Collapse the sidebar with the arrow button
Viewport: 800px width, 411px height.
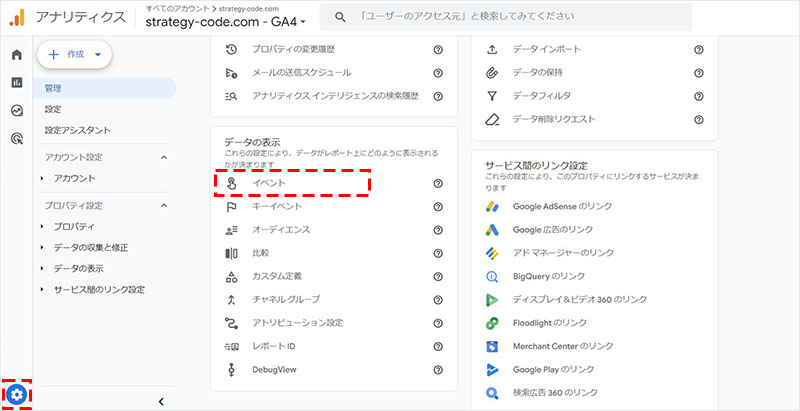tap(162, 401)
